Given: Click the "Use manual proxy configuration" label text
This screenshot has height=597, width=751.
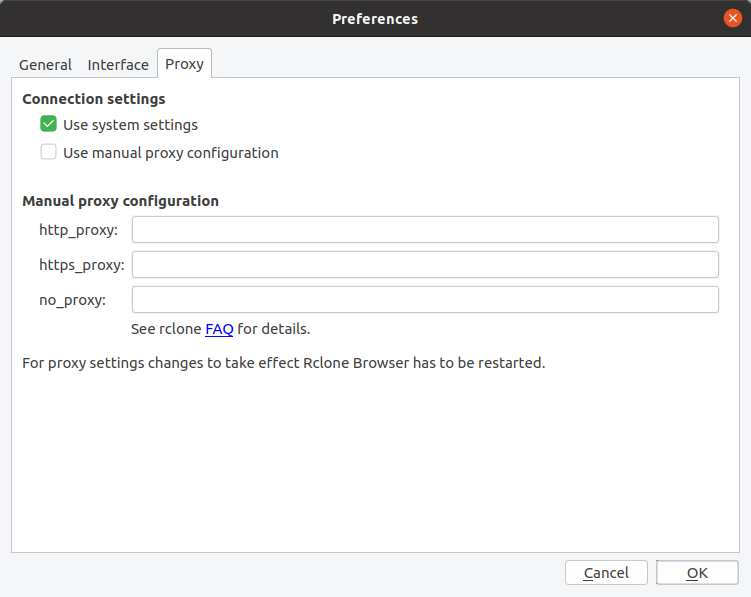Looking at the screenshot, I should click(171, 153).
